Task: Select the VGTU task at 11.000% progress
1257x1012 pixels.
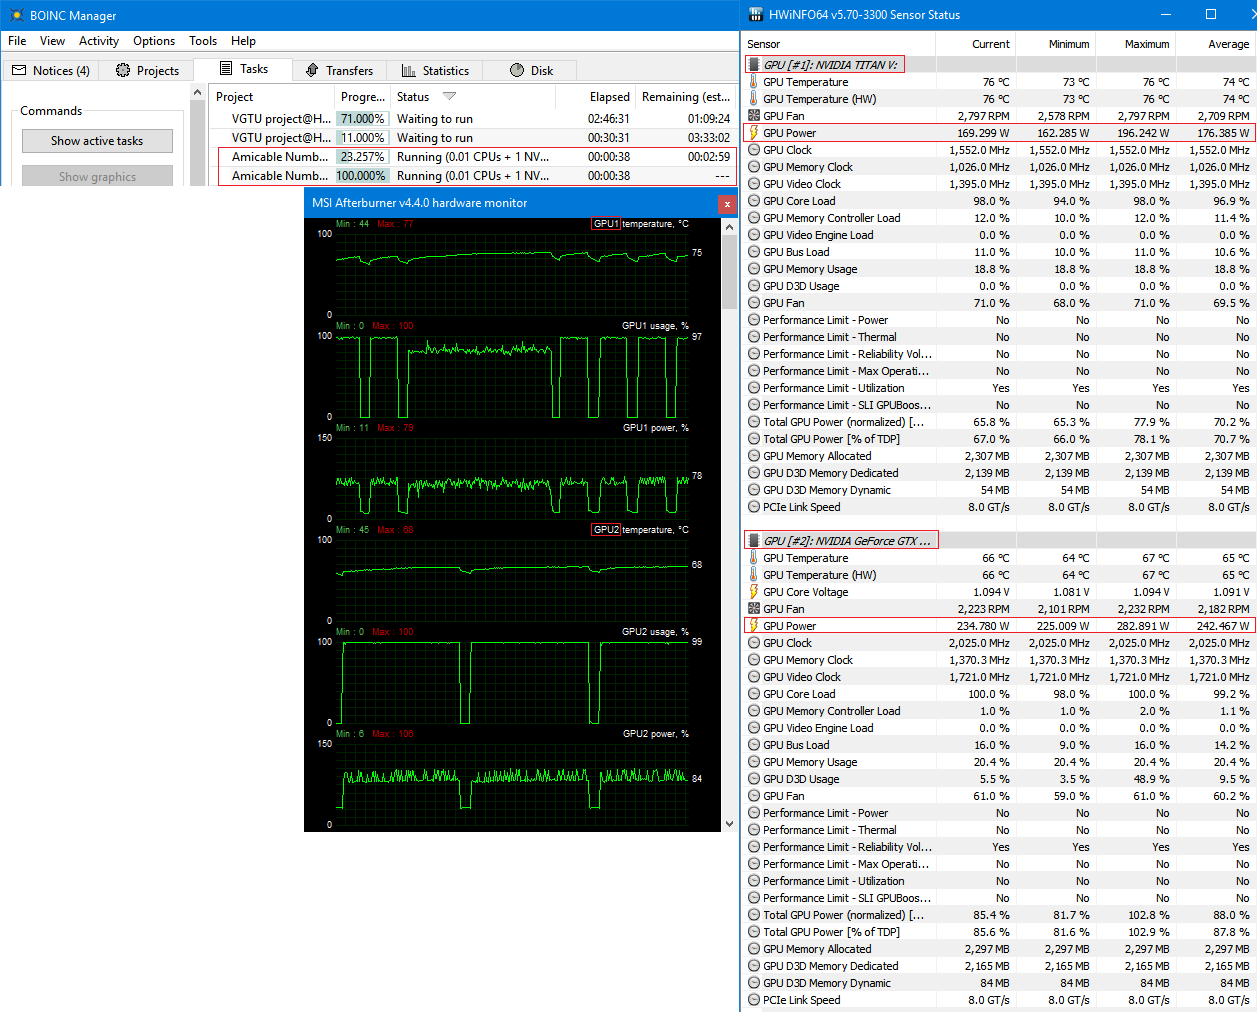Action: pos(473,138)
